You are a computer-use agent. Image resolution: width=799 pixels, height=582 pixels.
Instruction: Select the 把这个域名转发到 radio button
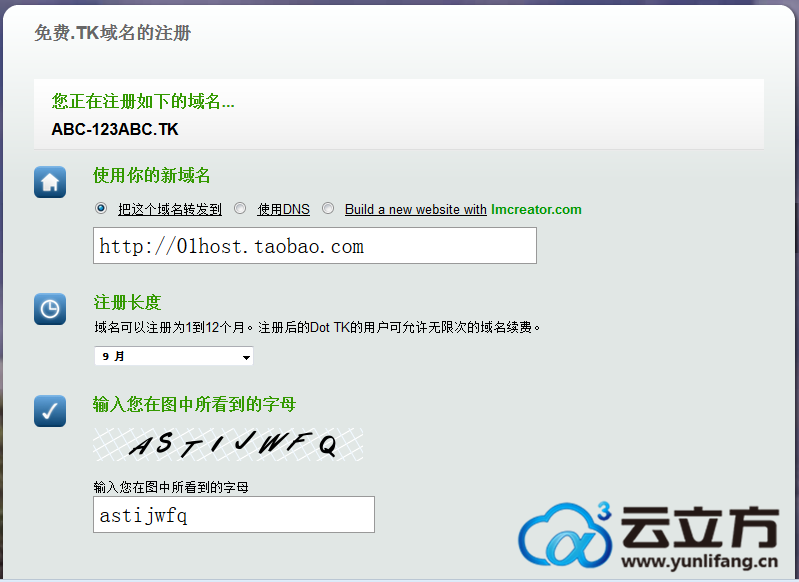point(100,209)
